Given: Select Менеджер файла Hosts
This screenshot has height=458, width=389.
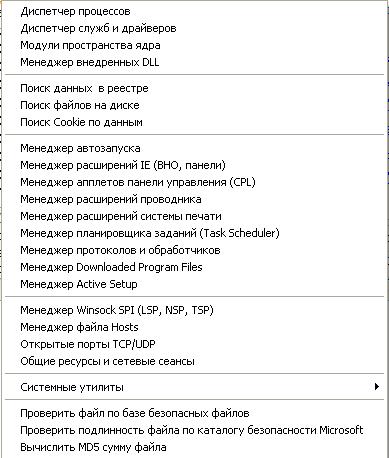Looking at the screenshot, I should point(194,327).
